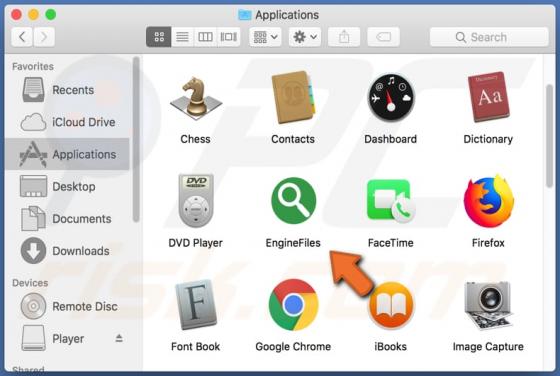Eject the Player device
The image size is (560, 376).
coord(119,338)
